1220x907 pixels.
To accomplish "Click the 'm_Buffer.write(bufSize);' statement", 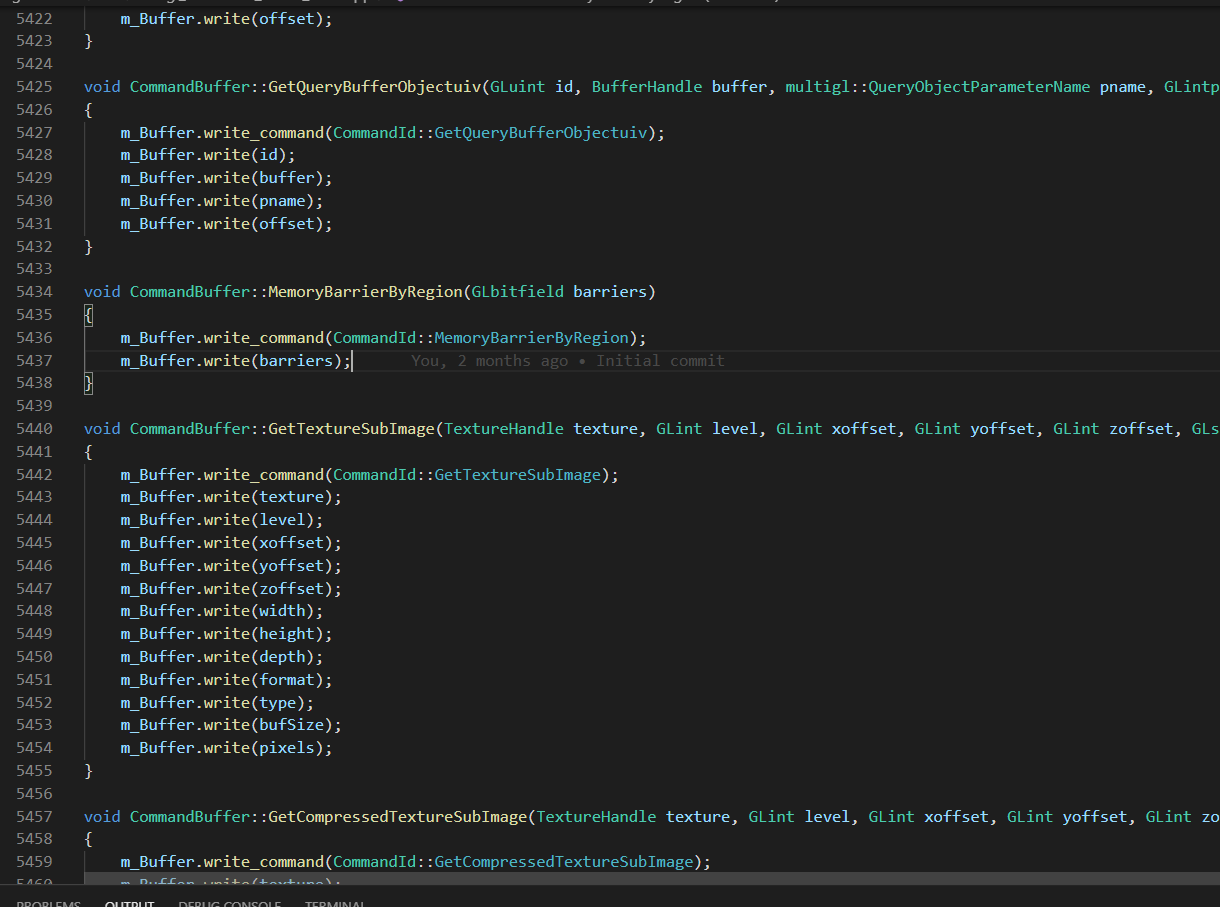I will 231,725.
